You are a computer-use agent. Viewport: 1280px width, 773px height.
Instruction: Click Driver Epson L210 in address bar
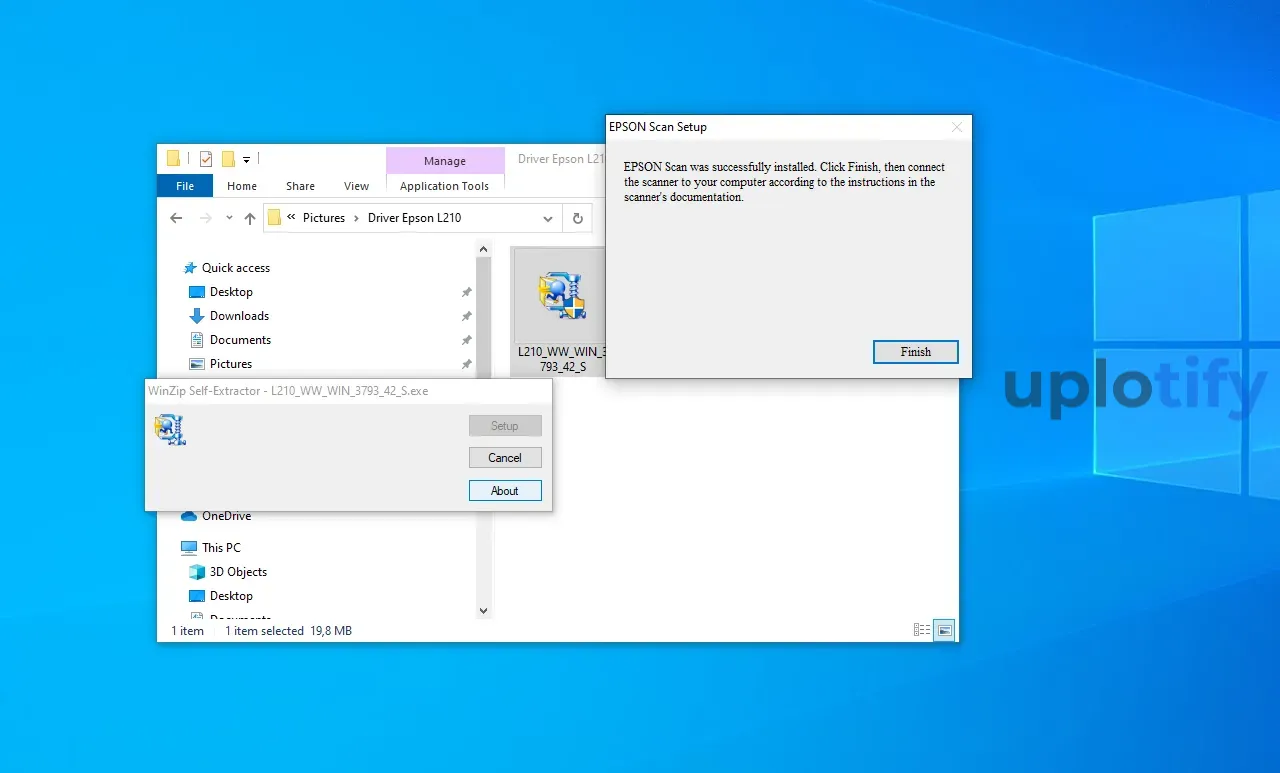point(415,218)
